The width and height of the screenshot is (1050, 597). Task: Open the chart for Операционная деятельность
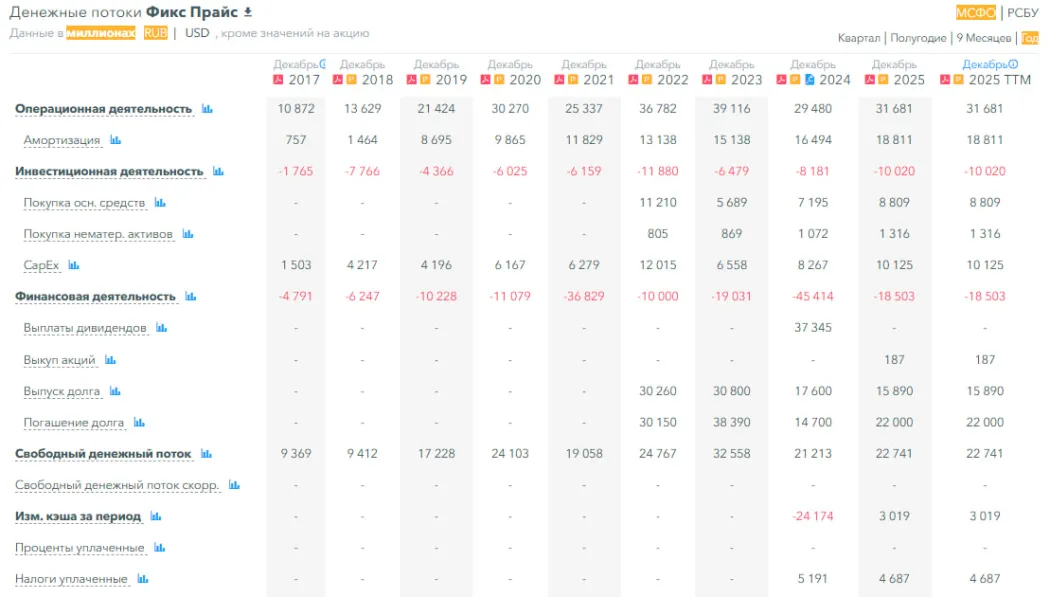(x=207, y=108)
